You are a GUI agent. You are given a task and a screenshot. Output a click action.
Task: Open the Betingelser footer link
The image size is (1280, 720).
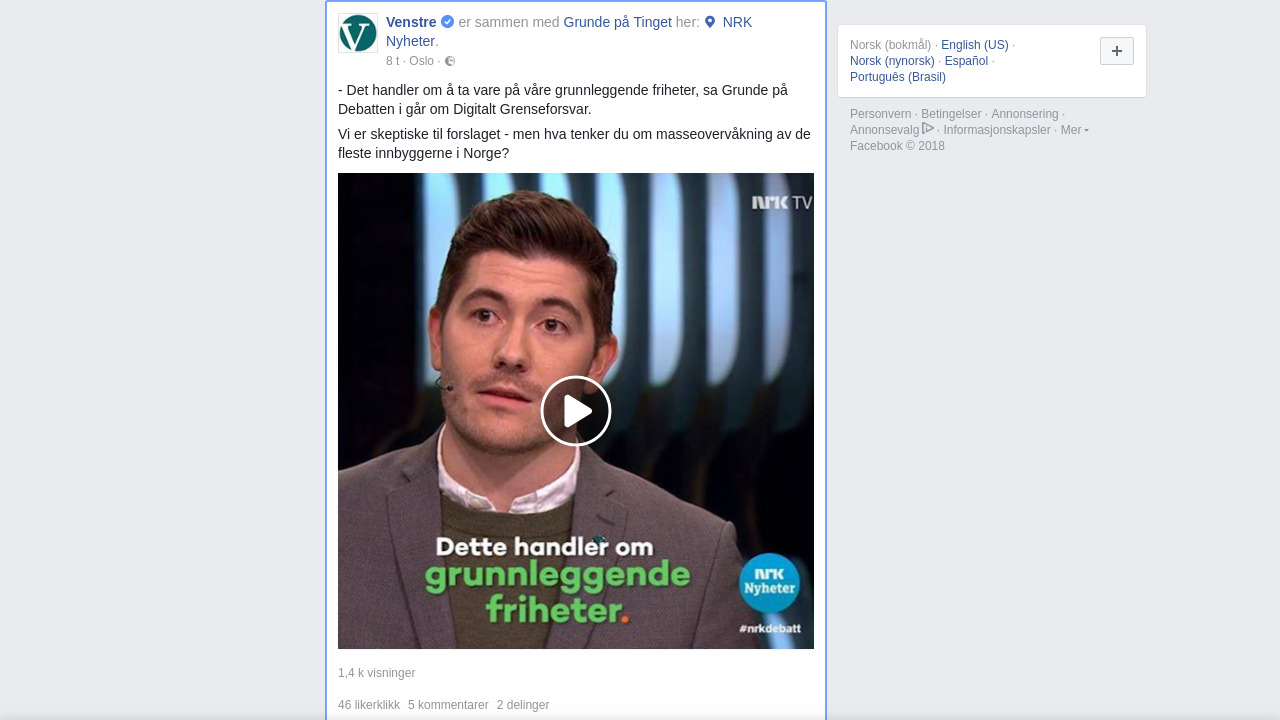tap(951, 114)
